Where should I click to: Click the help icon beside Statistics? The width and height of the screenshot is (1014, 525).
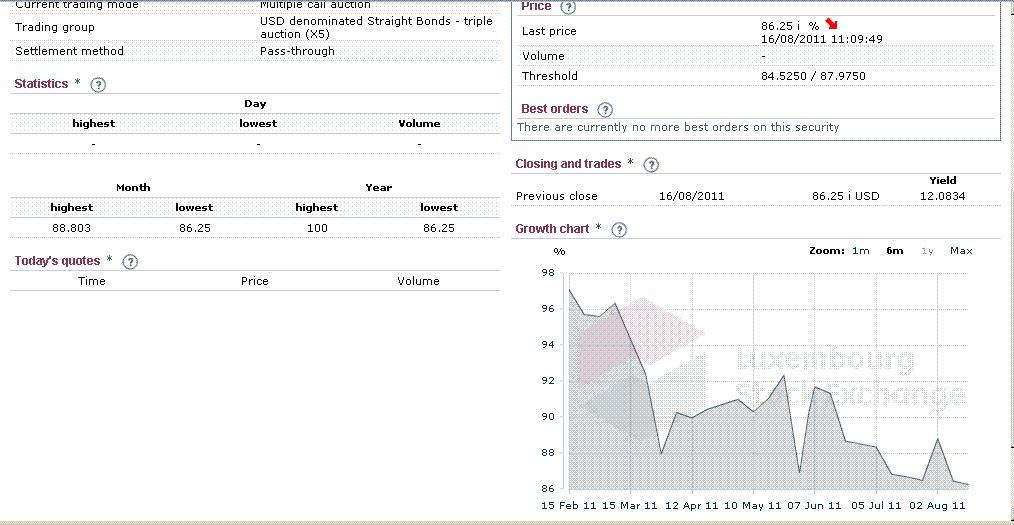(98, 85)
